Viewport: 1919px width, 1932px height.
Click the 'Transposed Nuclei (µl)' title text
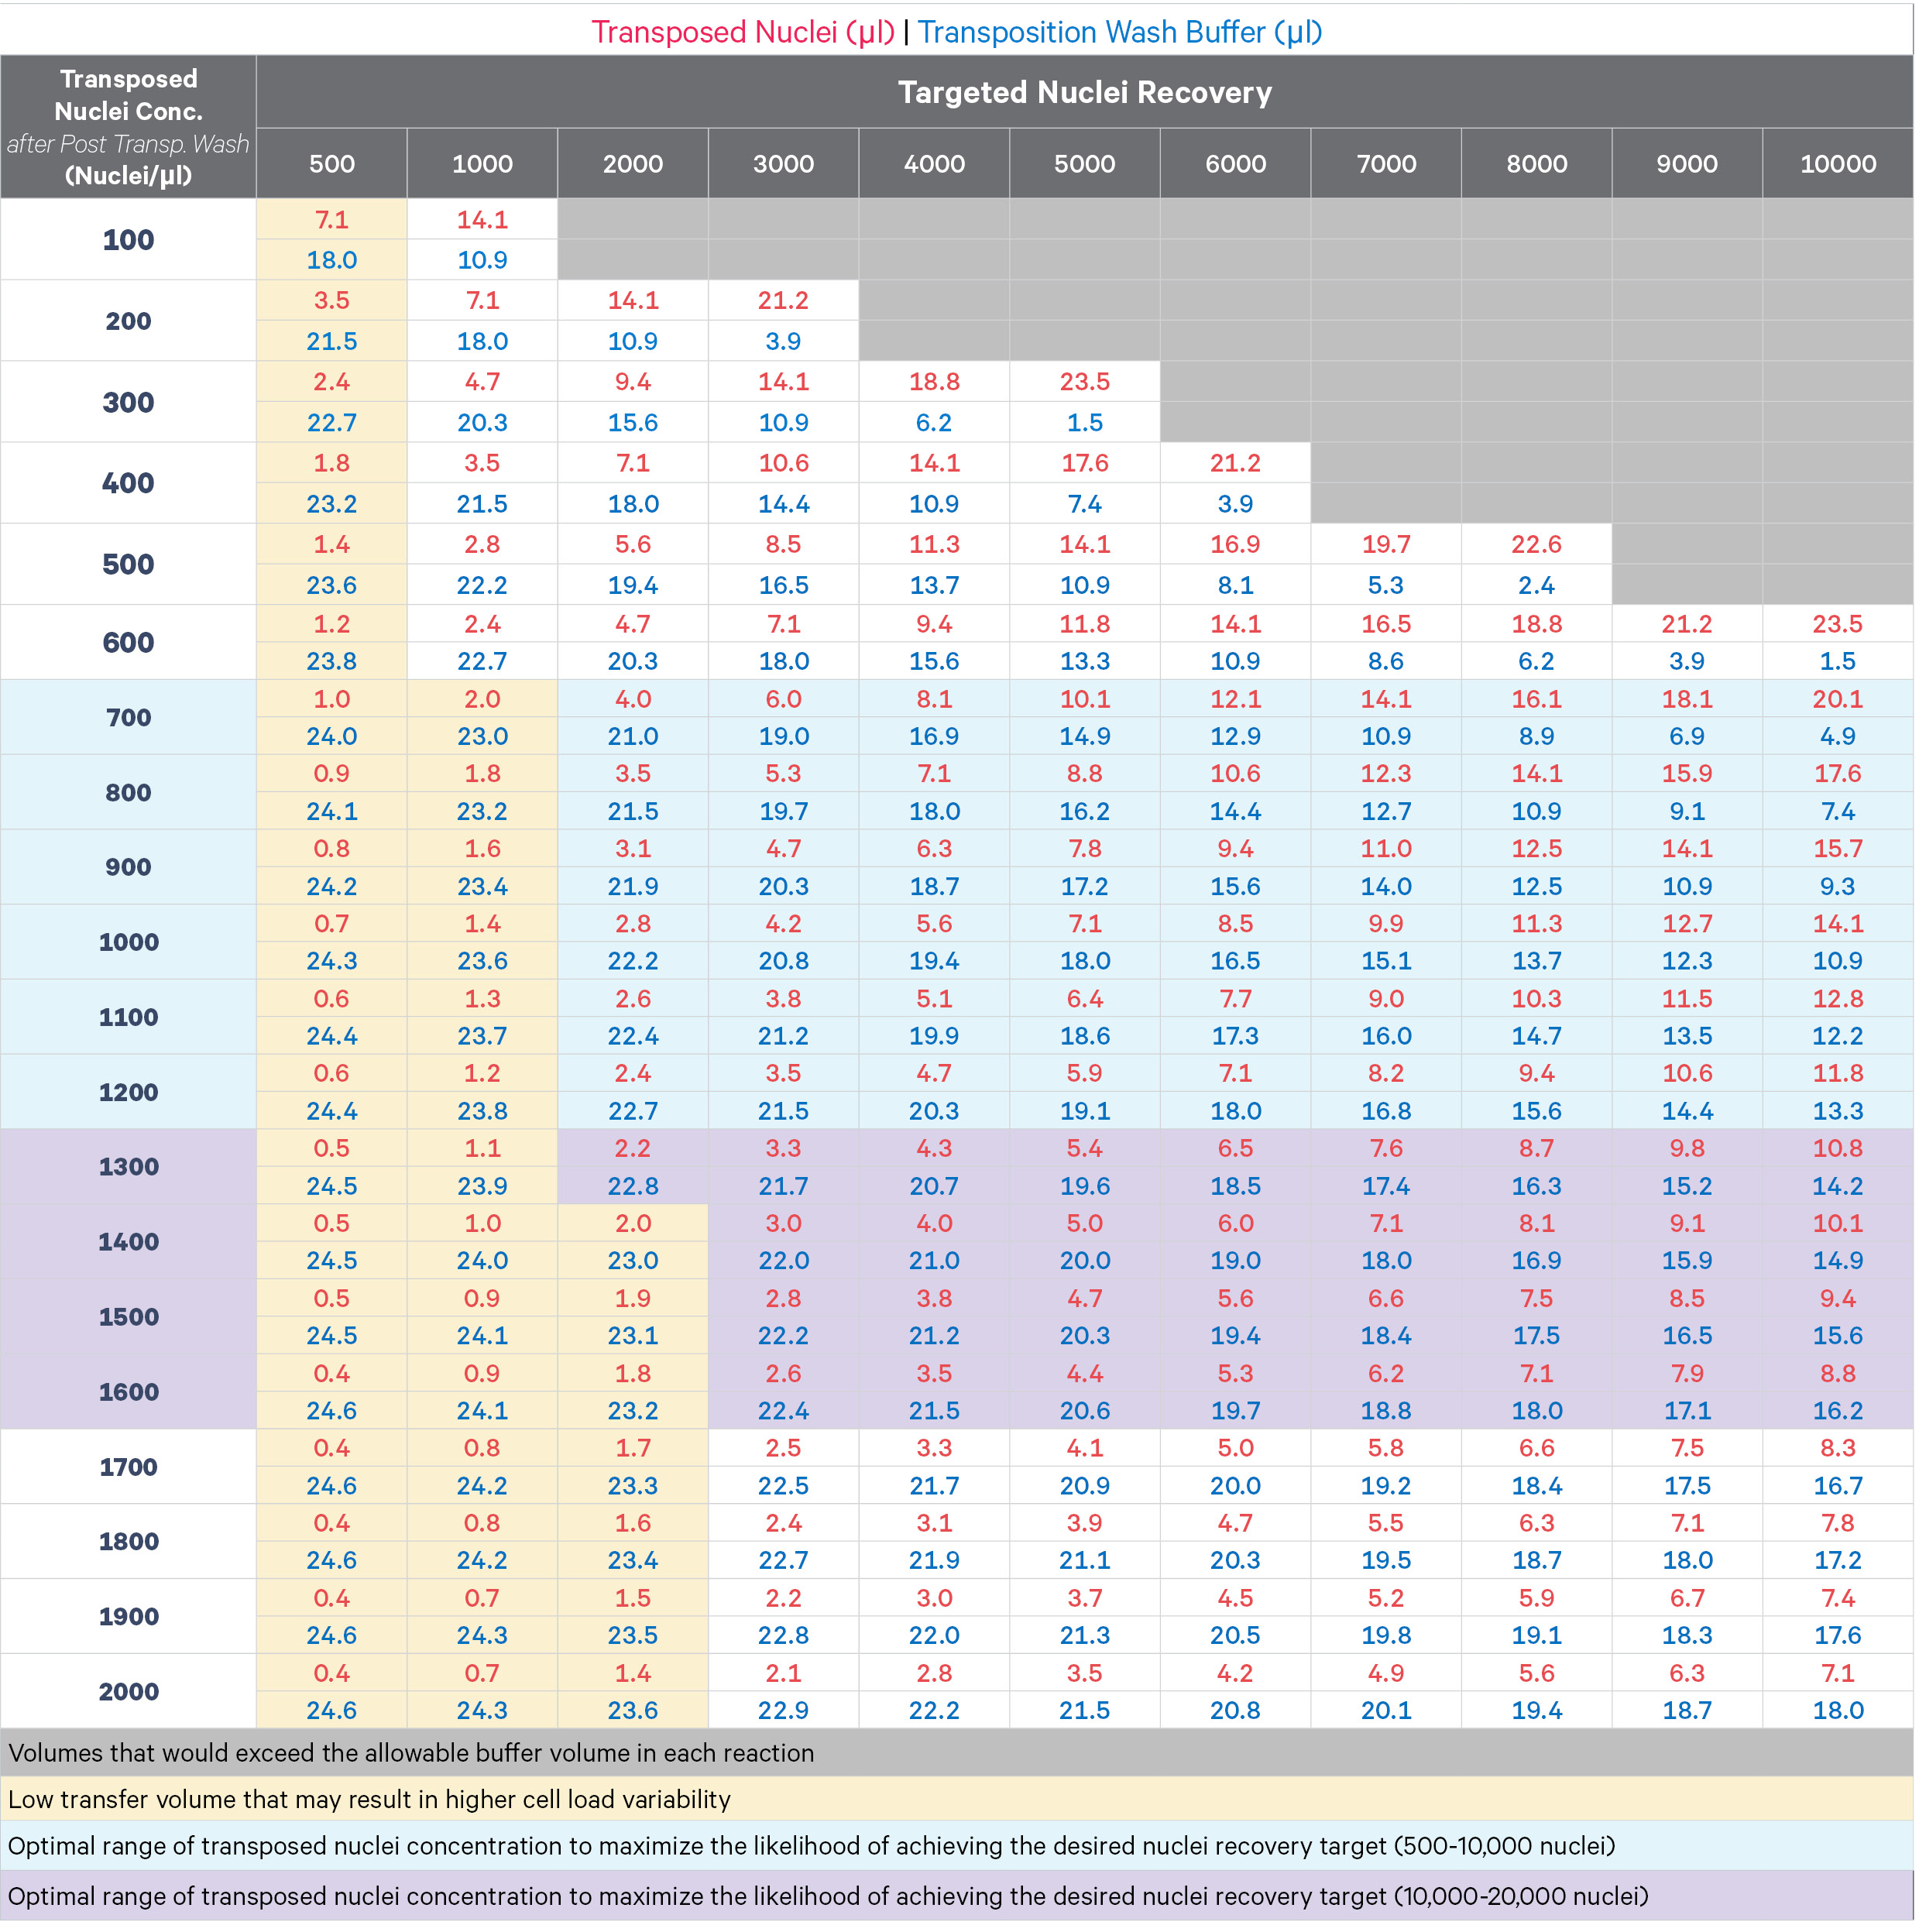[x=742, y=32]
